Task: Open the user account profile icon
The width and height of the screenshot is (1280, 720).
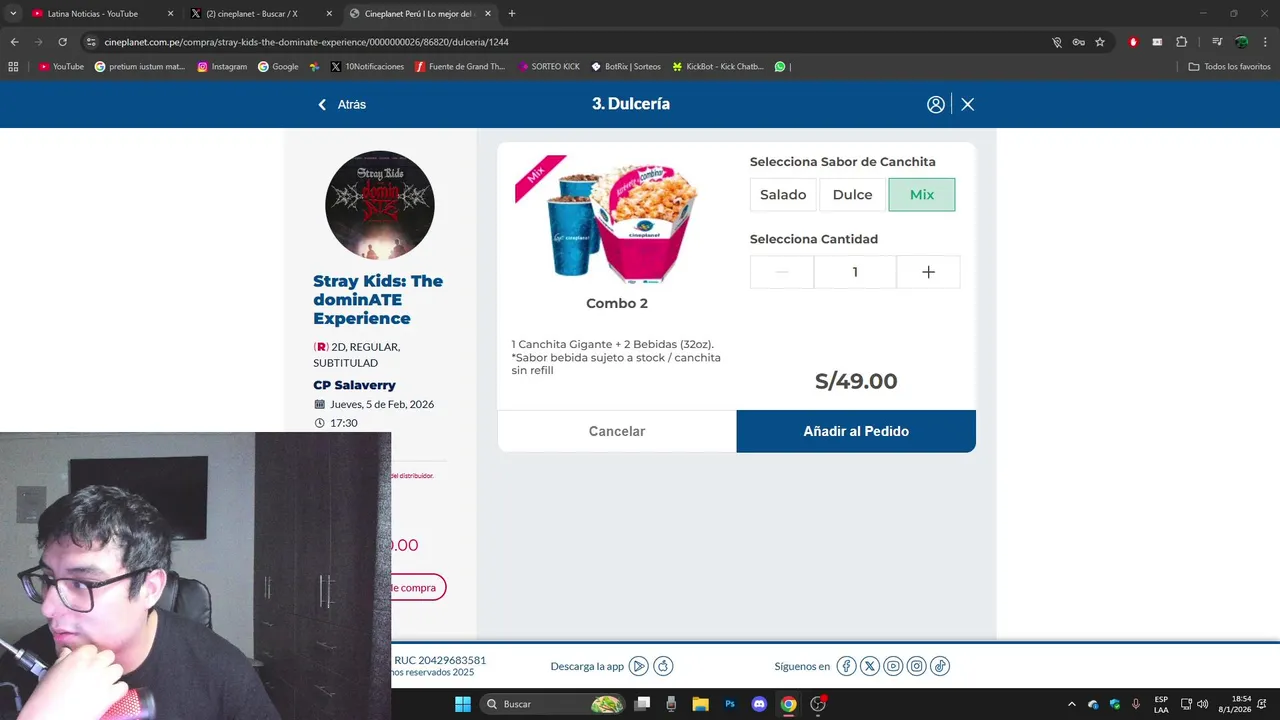Action: (936, 104)
